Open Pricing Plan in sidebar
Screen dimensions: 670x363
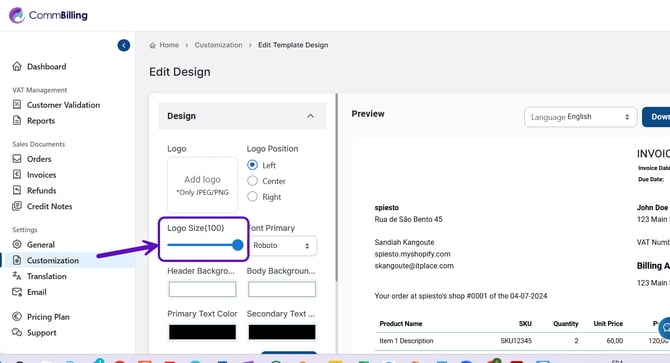tap(48, 317)
